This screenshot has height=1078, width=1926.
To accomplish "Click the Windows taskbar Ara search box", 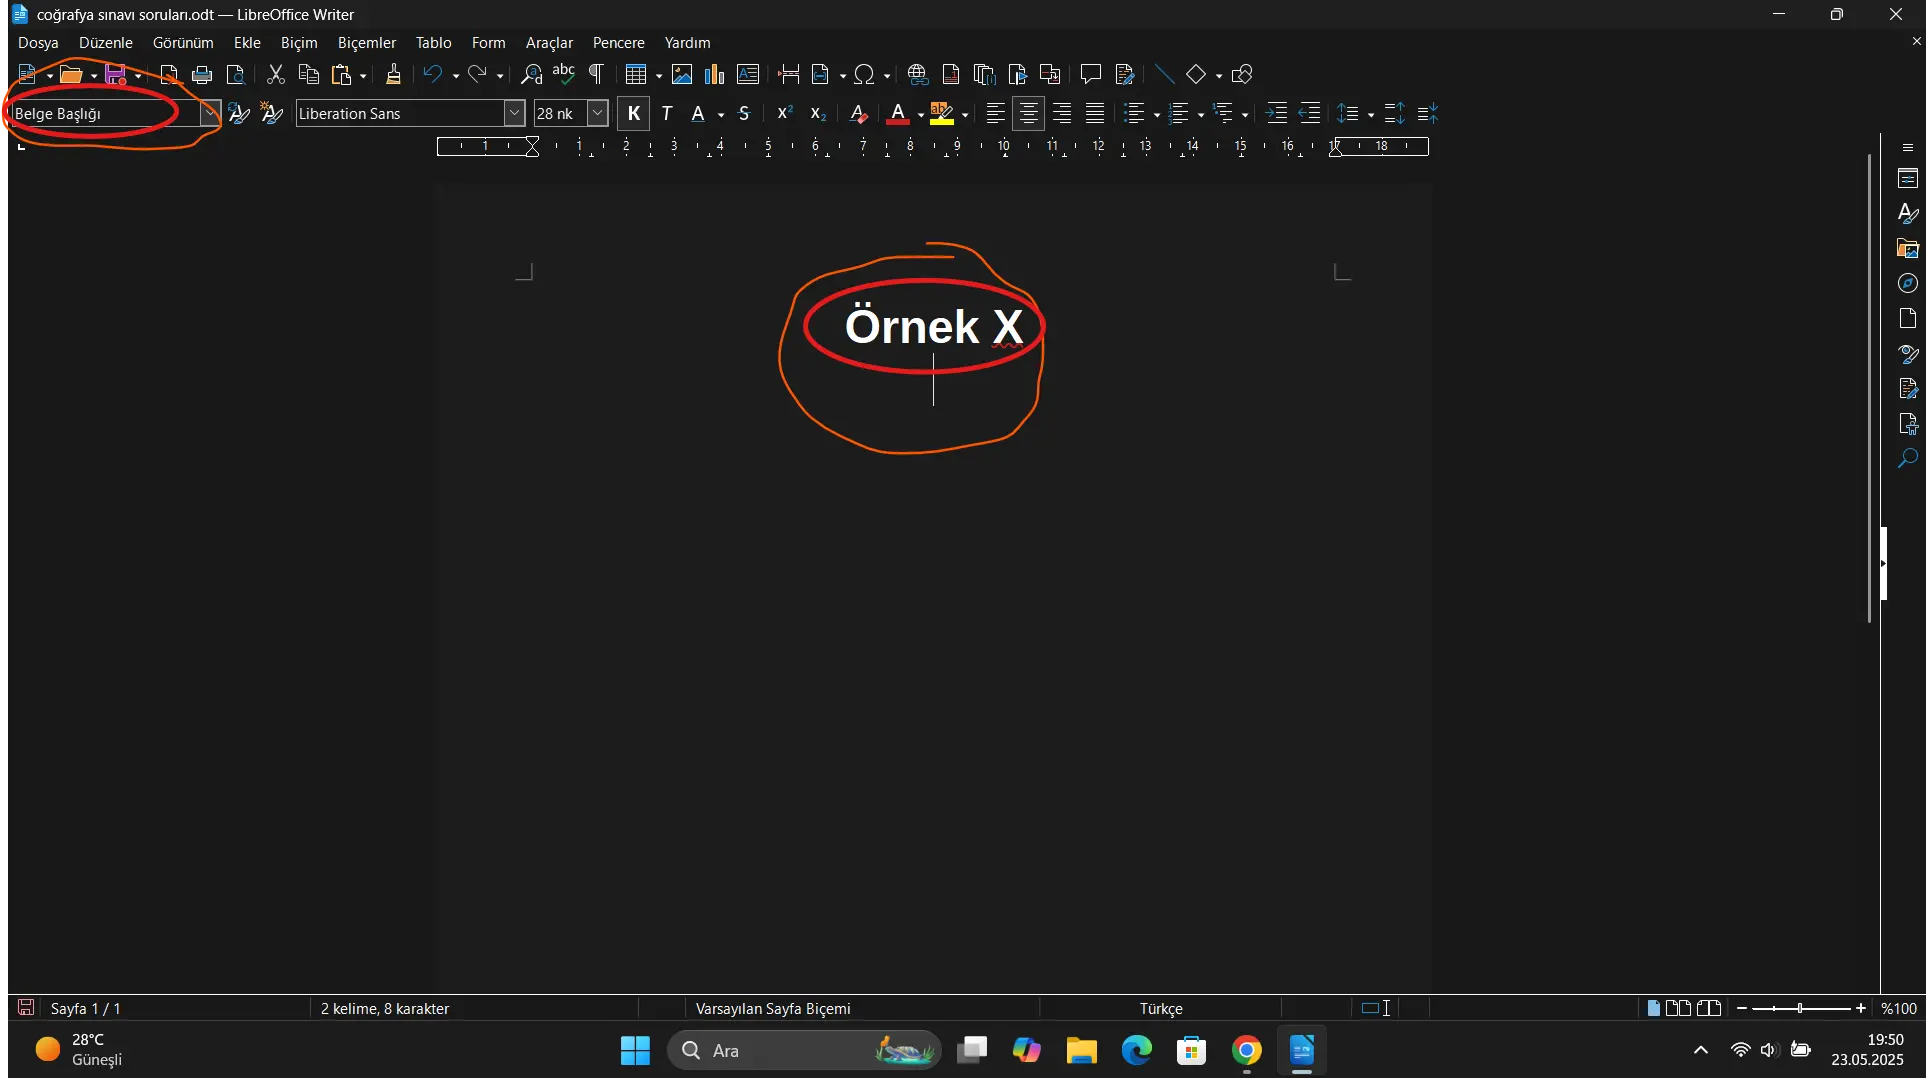I will coord(804,1050).
